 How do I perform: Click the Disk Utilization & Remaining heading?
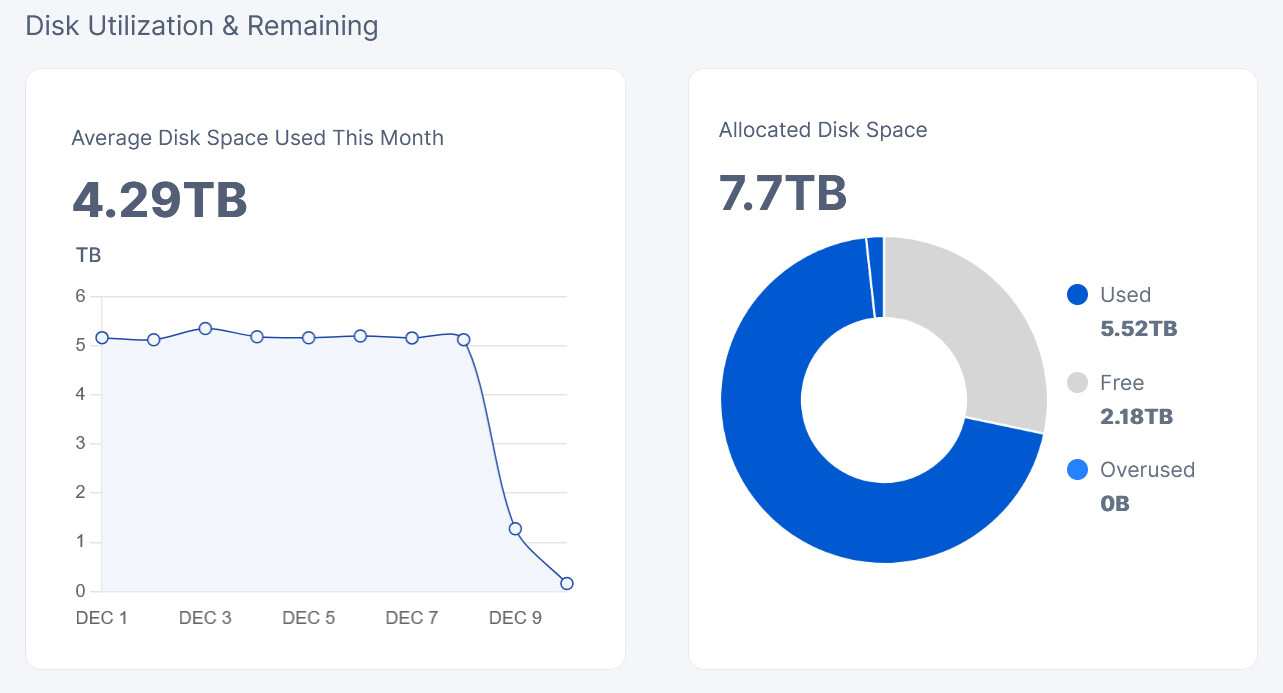(x=202, y=26)
